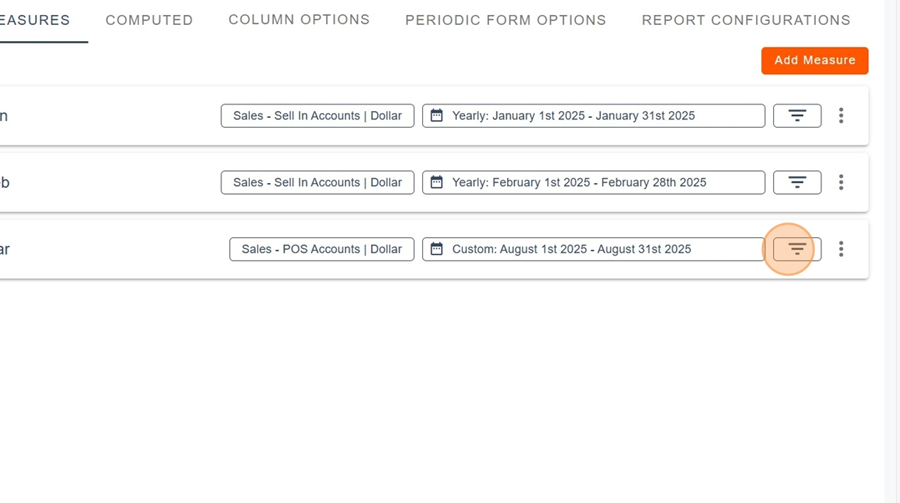The width and height of the screenshot is (900, 503).
Task: Open filter for February measure row
Action: pyautogui.click(x=797, y=182)
